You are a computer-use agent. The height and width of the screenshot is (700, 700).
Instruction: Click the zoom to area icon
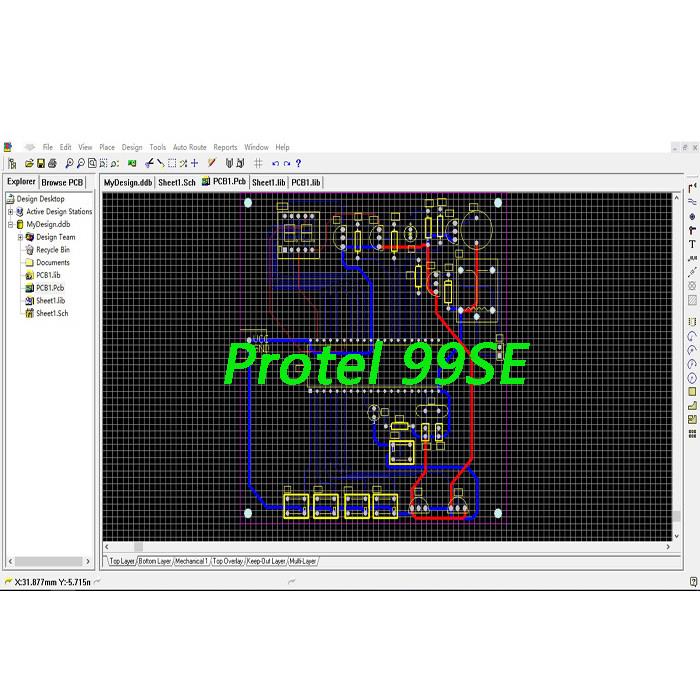(x=103, y=163)
